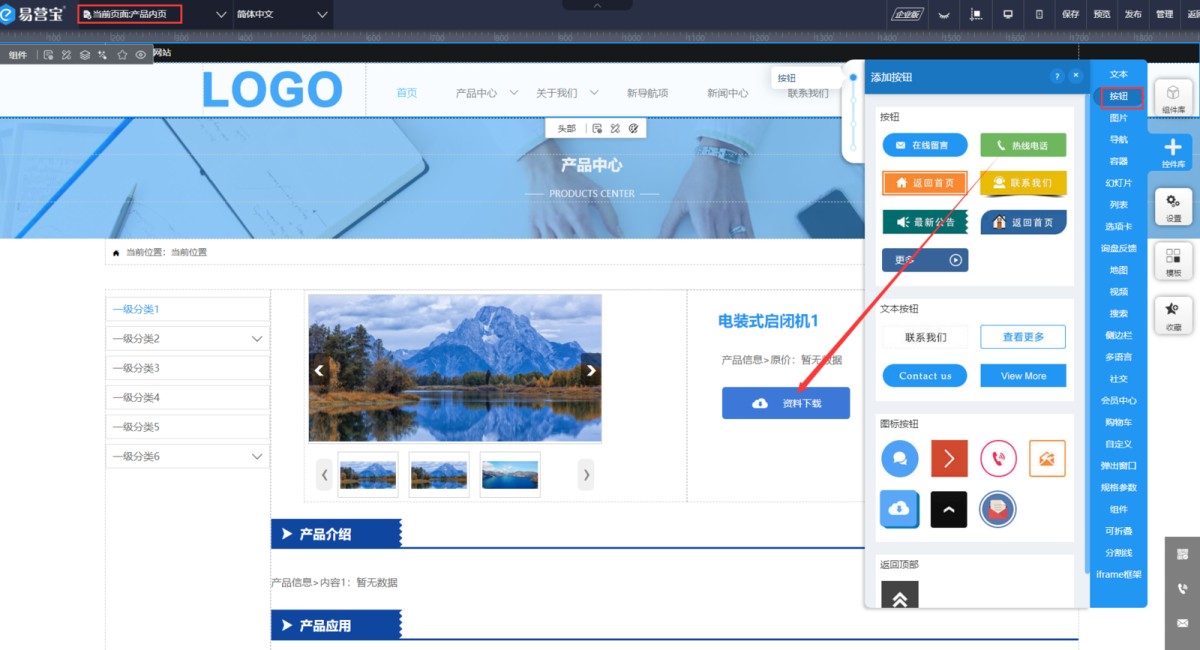
Task: Select the third product thumbnail image
Action: [510, 475]
